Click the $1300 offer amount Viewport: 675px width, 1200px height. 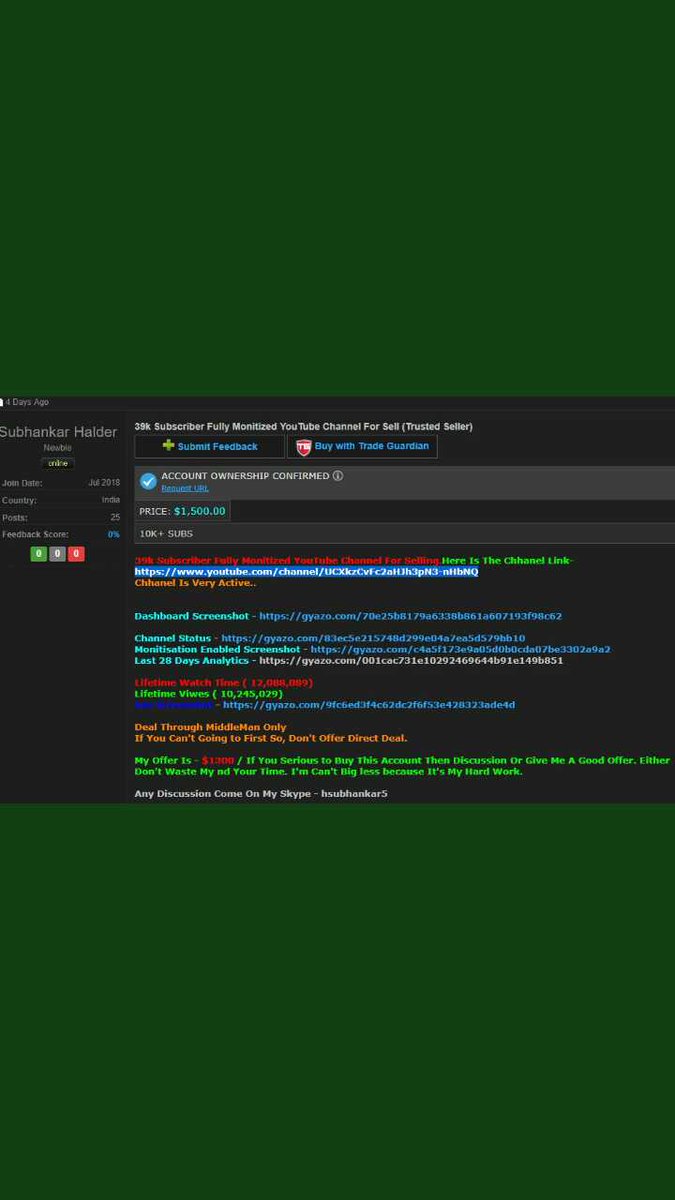click(217, 761)
